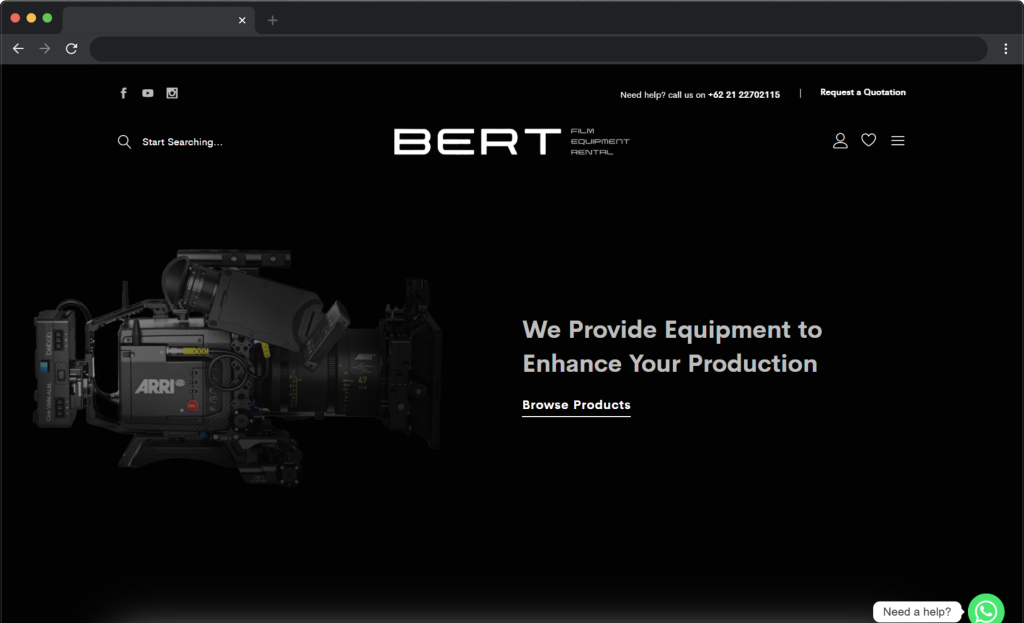Click the ARRI camera hero image
Image resolution: width=1024 pixels, height=623 pixels.
[x=240, y=365]
